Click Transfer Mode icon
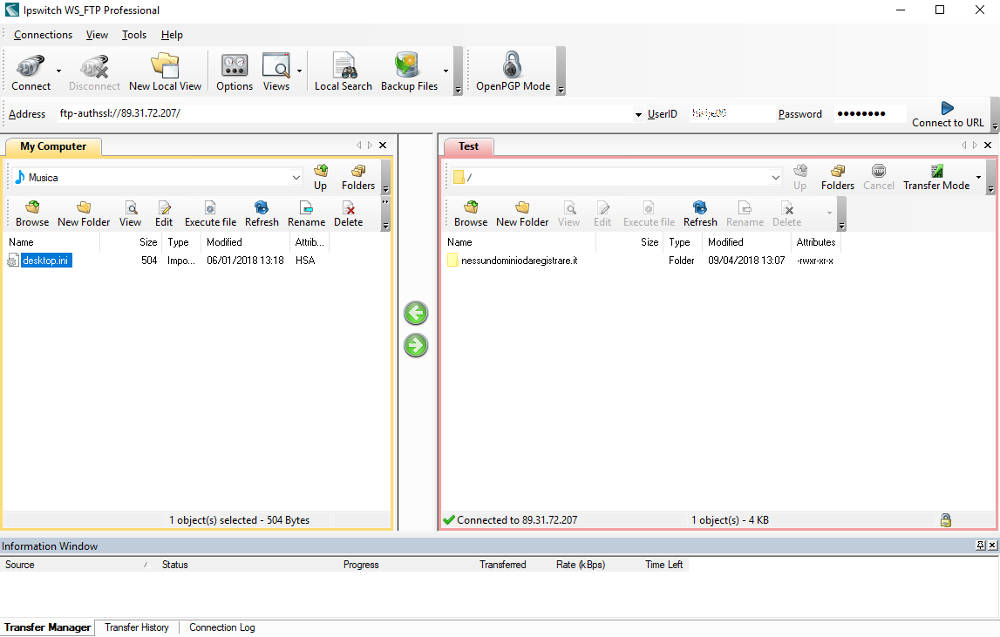This screenshot has height=637, width=1000. click(x=936, y=171)
